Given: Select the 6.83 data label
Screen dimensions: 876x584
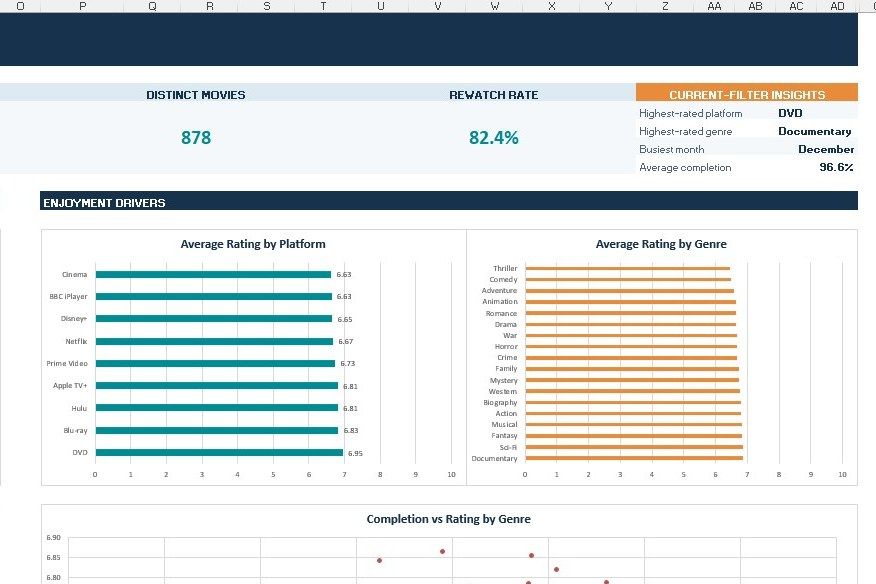Looking at the screenshot, I should pos(351,430).
